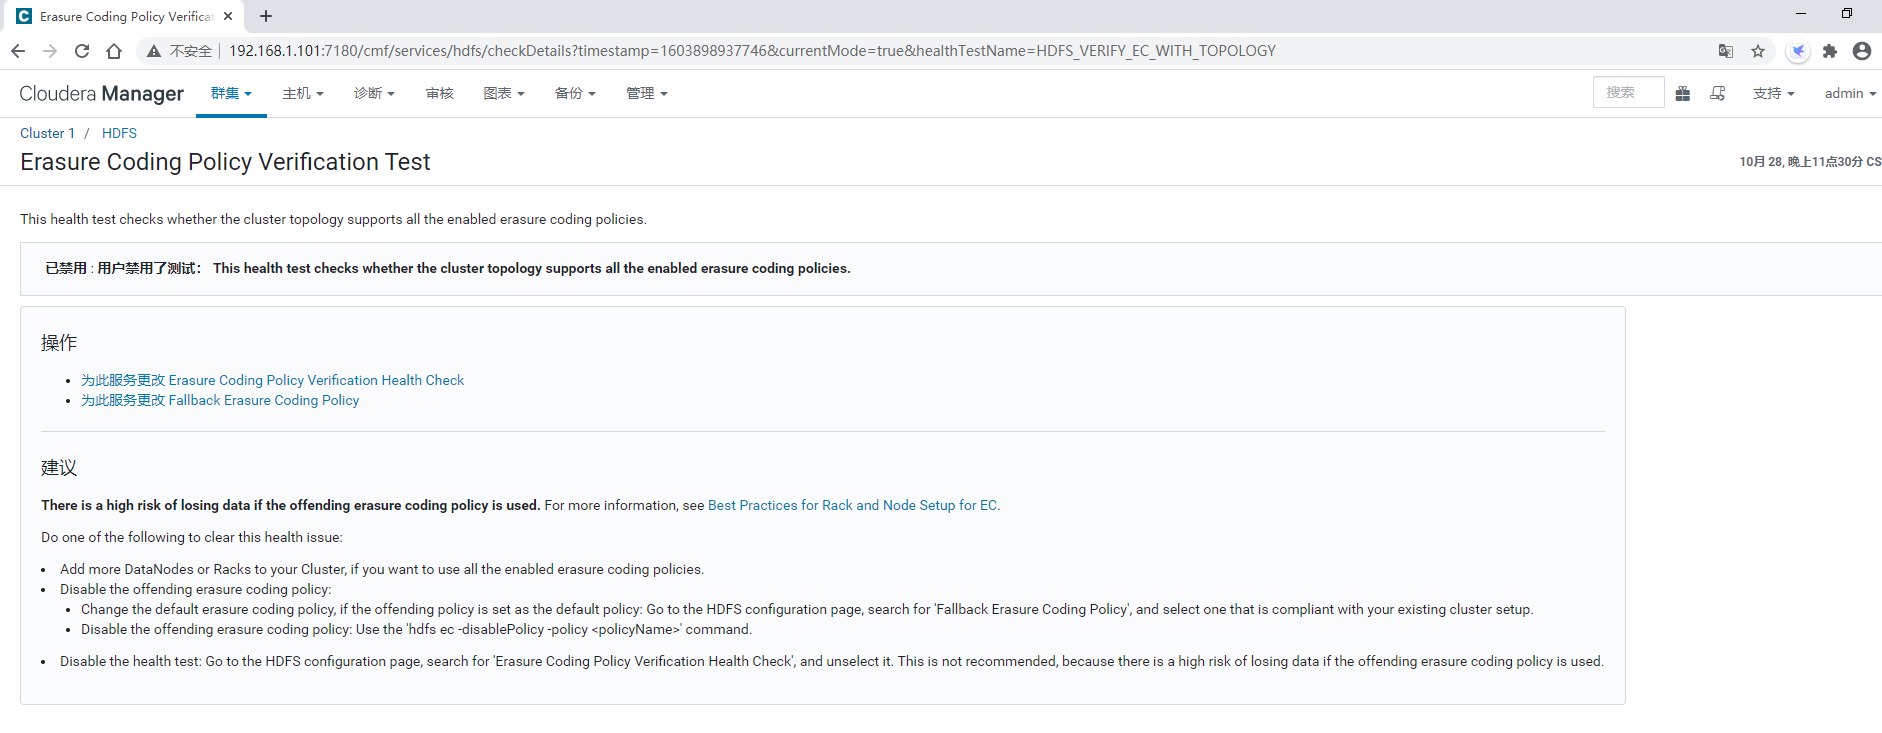Click the not-secure warning triangle icon
Image resolution: width=1882 pixels, height=733 pixels.
click(x=154, y=51)
